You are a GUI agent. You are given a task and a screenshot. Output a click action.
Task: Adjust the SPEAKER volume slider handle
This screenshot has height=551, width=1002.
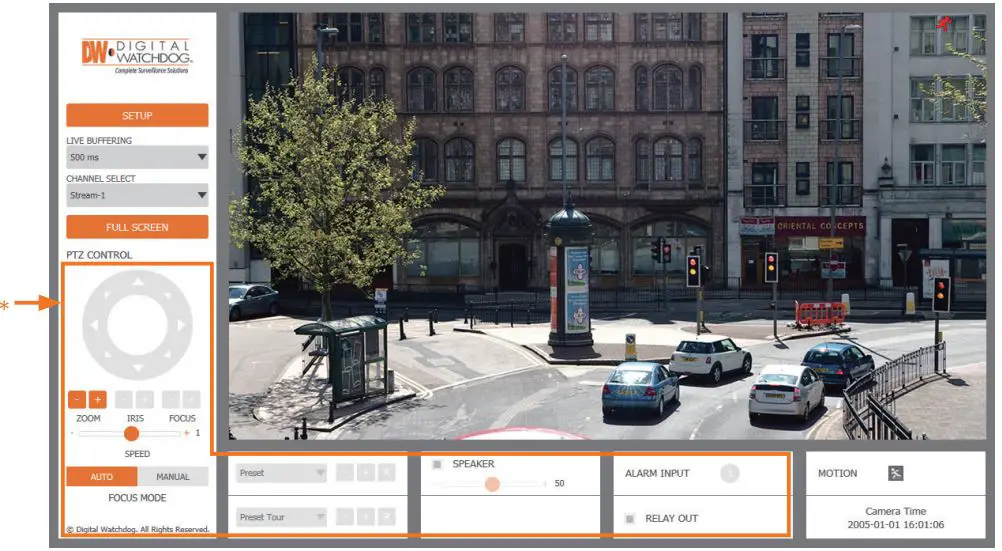(x=492, y=484)
